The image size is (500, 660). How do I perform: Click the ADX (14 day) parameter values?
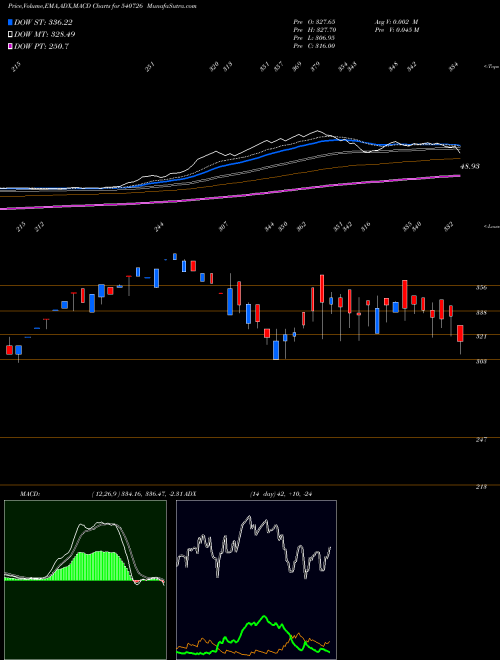tap(280, 494)
